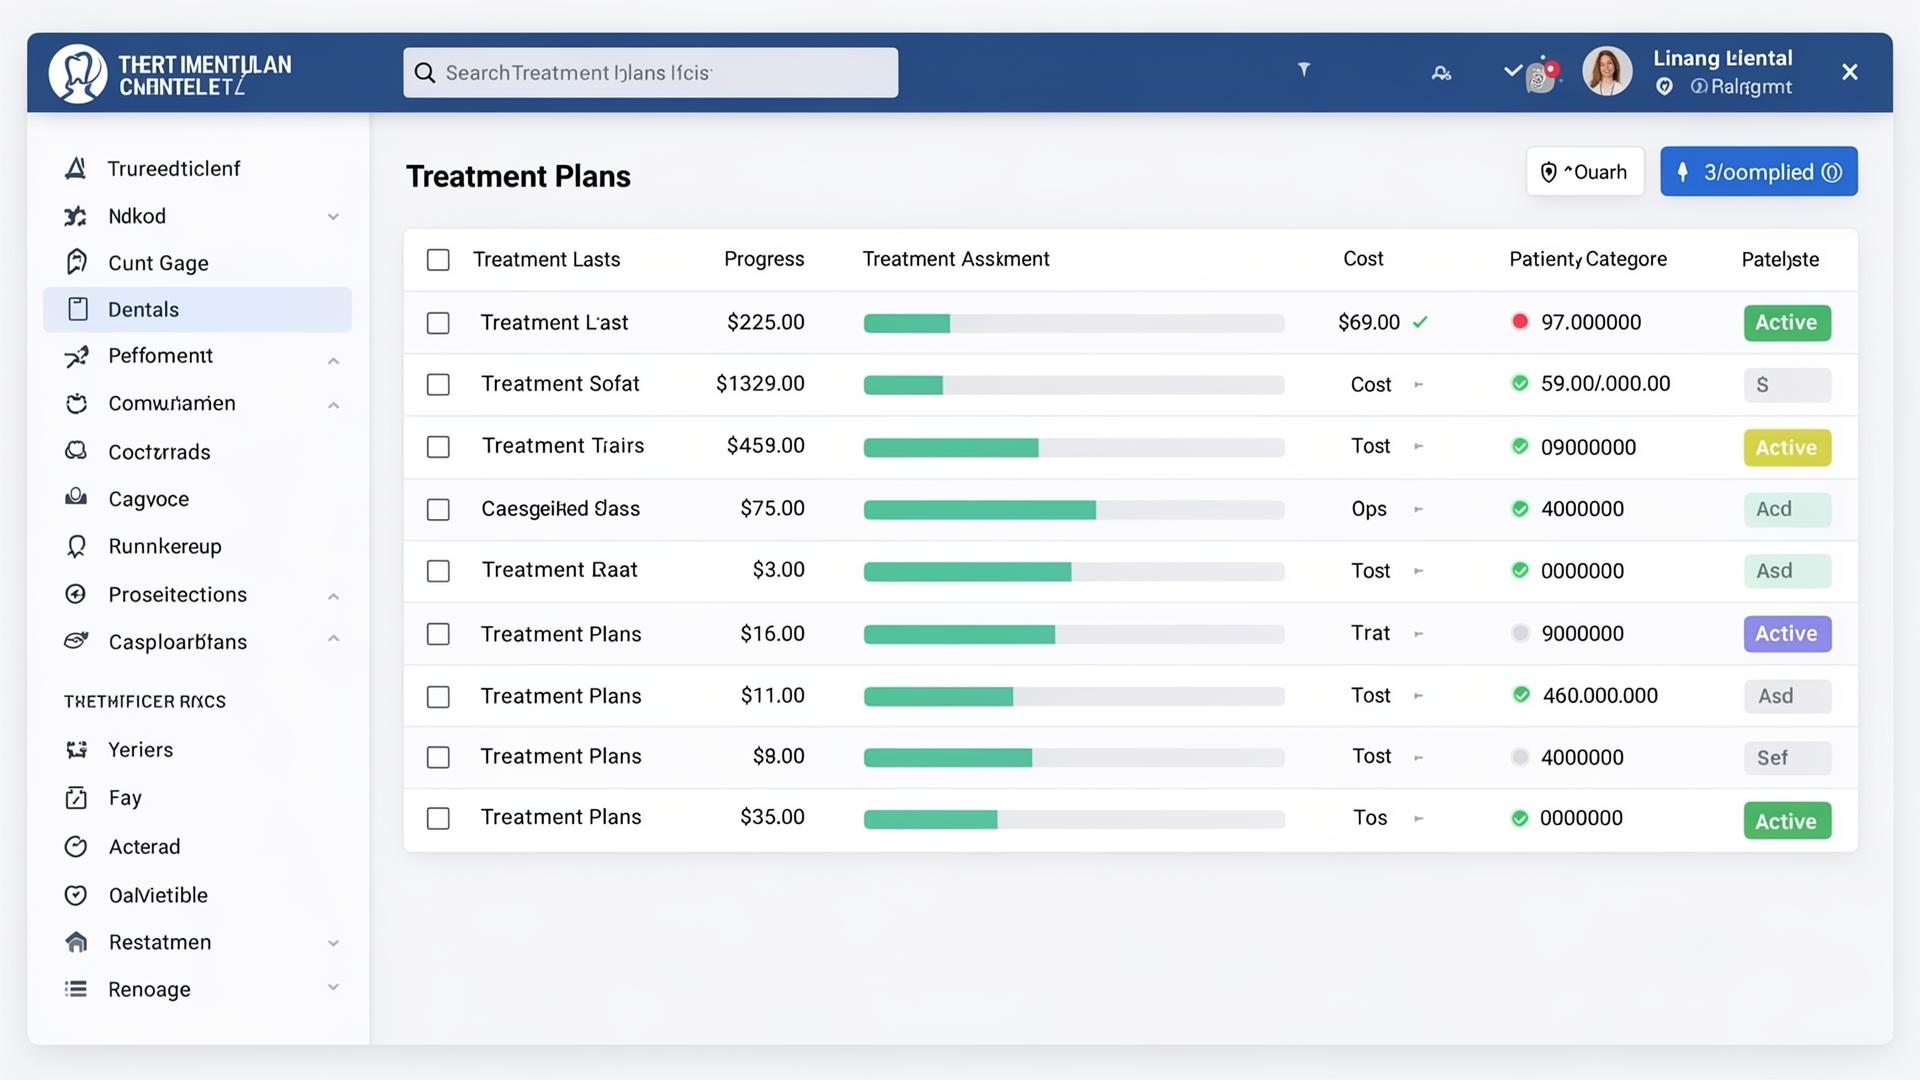Screen dimensions: 1920x1080
Task: Open the Cunt Gage menu item
Action: (x=197, y=262)
